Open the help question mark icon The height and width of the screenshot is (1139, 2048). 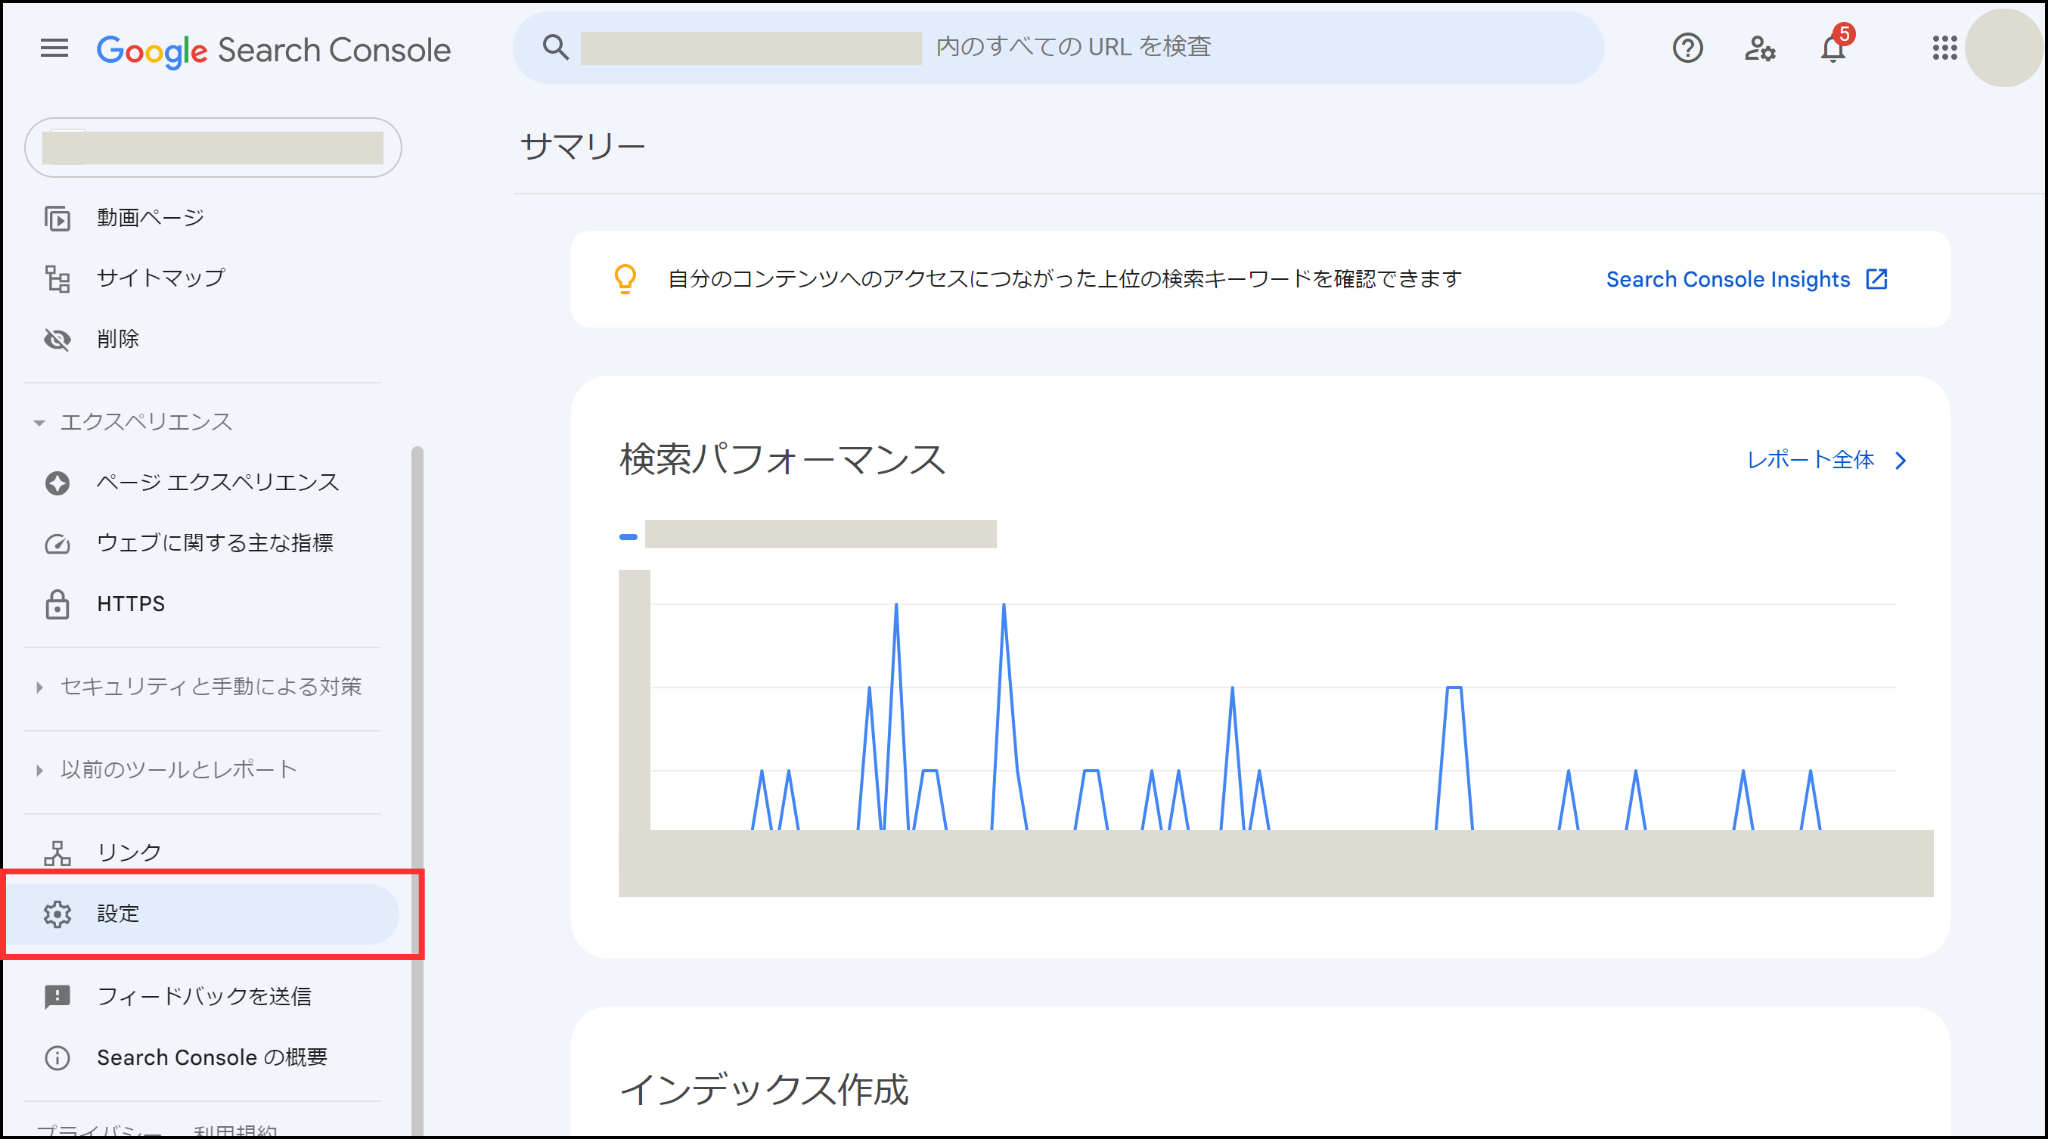pyautogui.click(x=1688, y=48)
